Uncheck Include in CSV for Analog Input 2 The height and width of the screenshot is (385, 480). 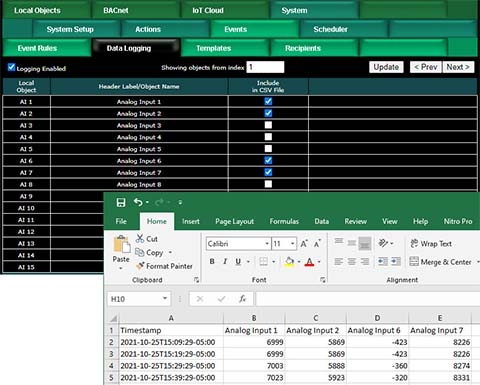[268, 113]
